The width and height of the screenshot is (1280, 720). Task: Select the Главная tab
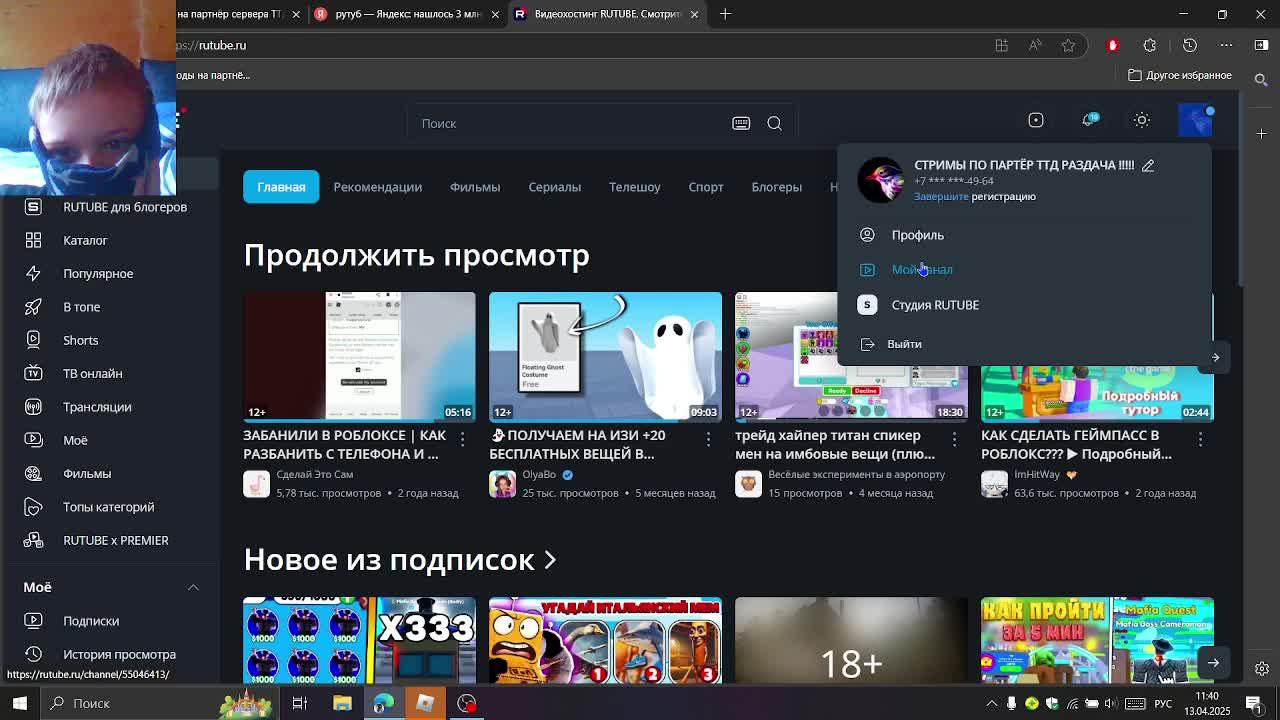281,187
